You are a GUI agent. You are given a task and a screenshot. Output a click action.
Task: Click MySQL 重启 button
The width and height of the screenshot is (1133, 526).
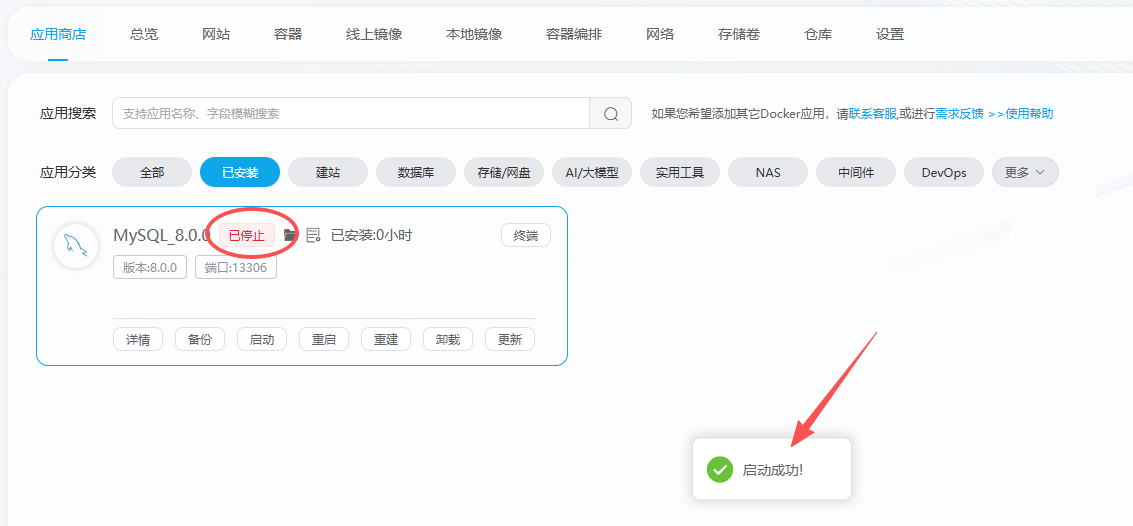point(324,339)
